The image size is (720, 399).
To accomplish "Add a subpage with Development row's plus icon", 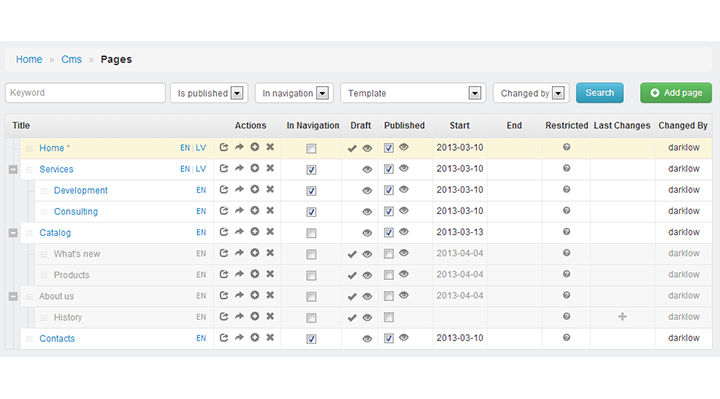I will [255, 190].
